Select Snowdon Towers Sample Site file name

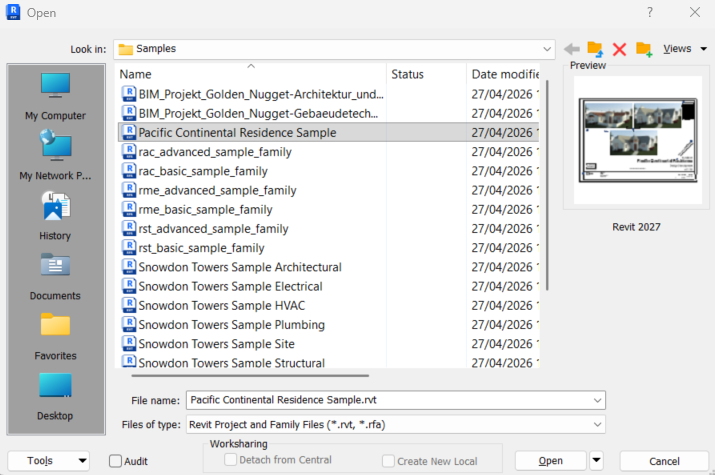coord(217,344)
